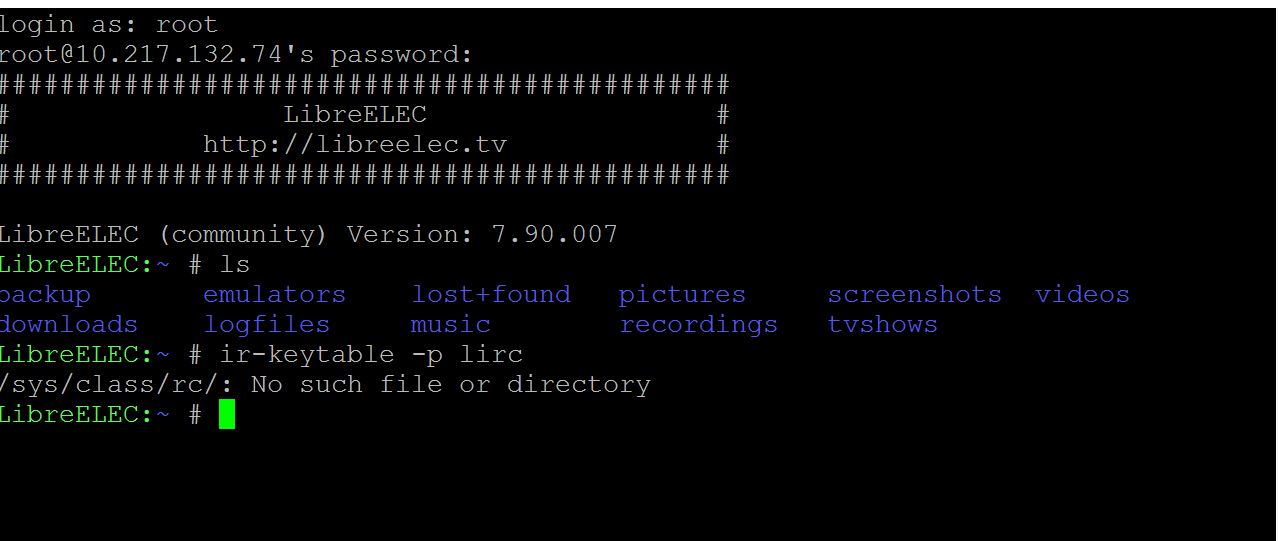
Task: Select the 'recordings' directory name
Action: 698,325
